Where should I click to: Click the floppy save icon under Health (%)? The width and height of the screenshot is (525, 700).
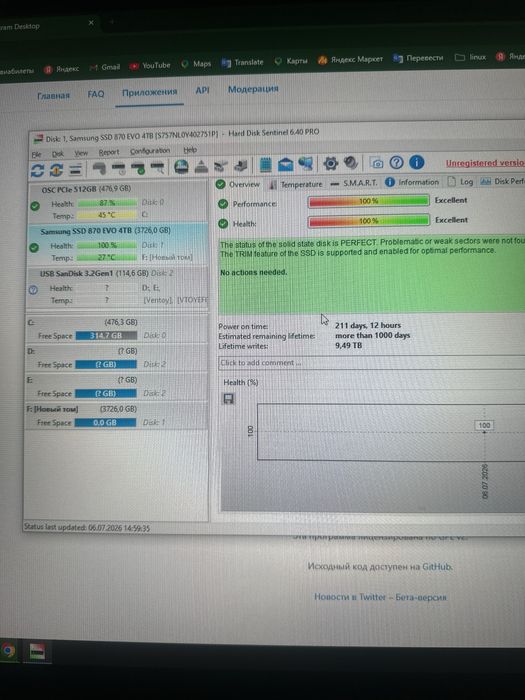[x=229, y=399]
